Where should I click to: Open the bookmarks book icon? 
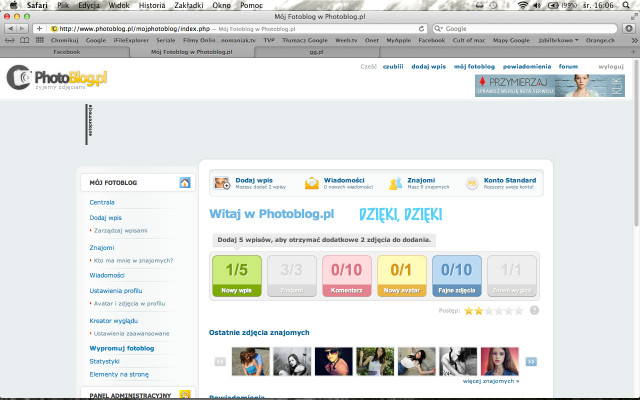pos(24,40)
